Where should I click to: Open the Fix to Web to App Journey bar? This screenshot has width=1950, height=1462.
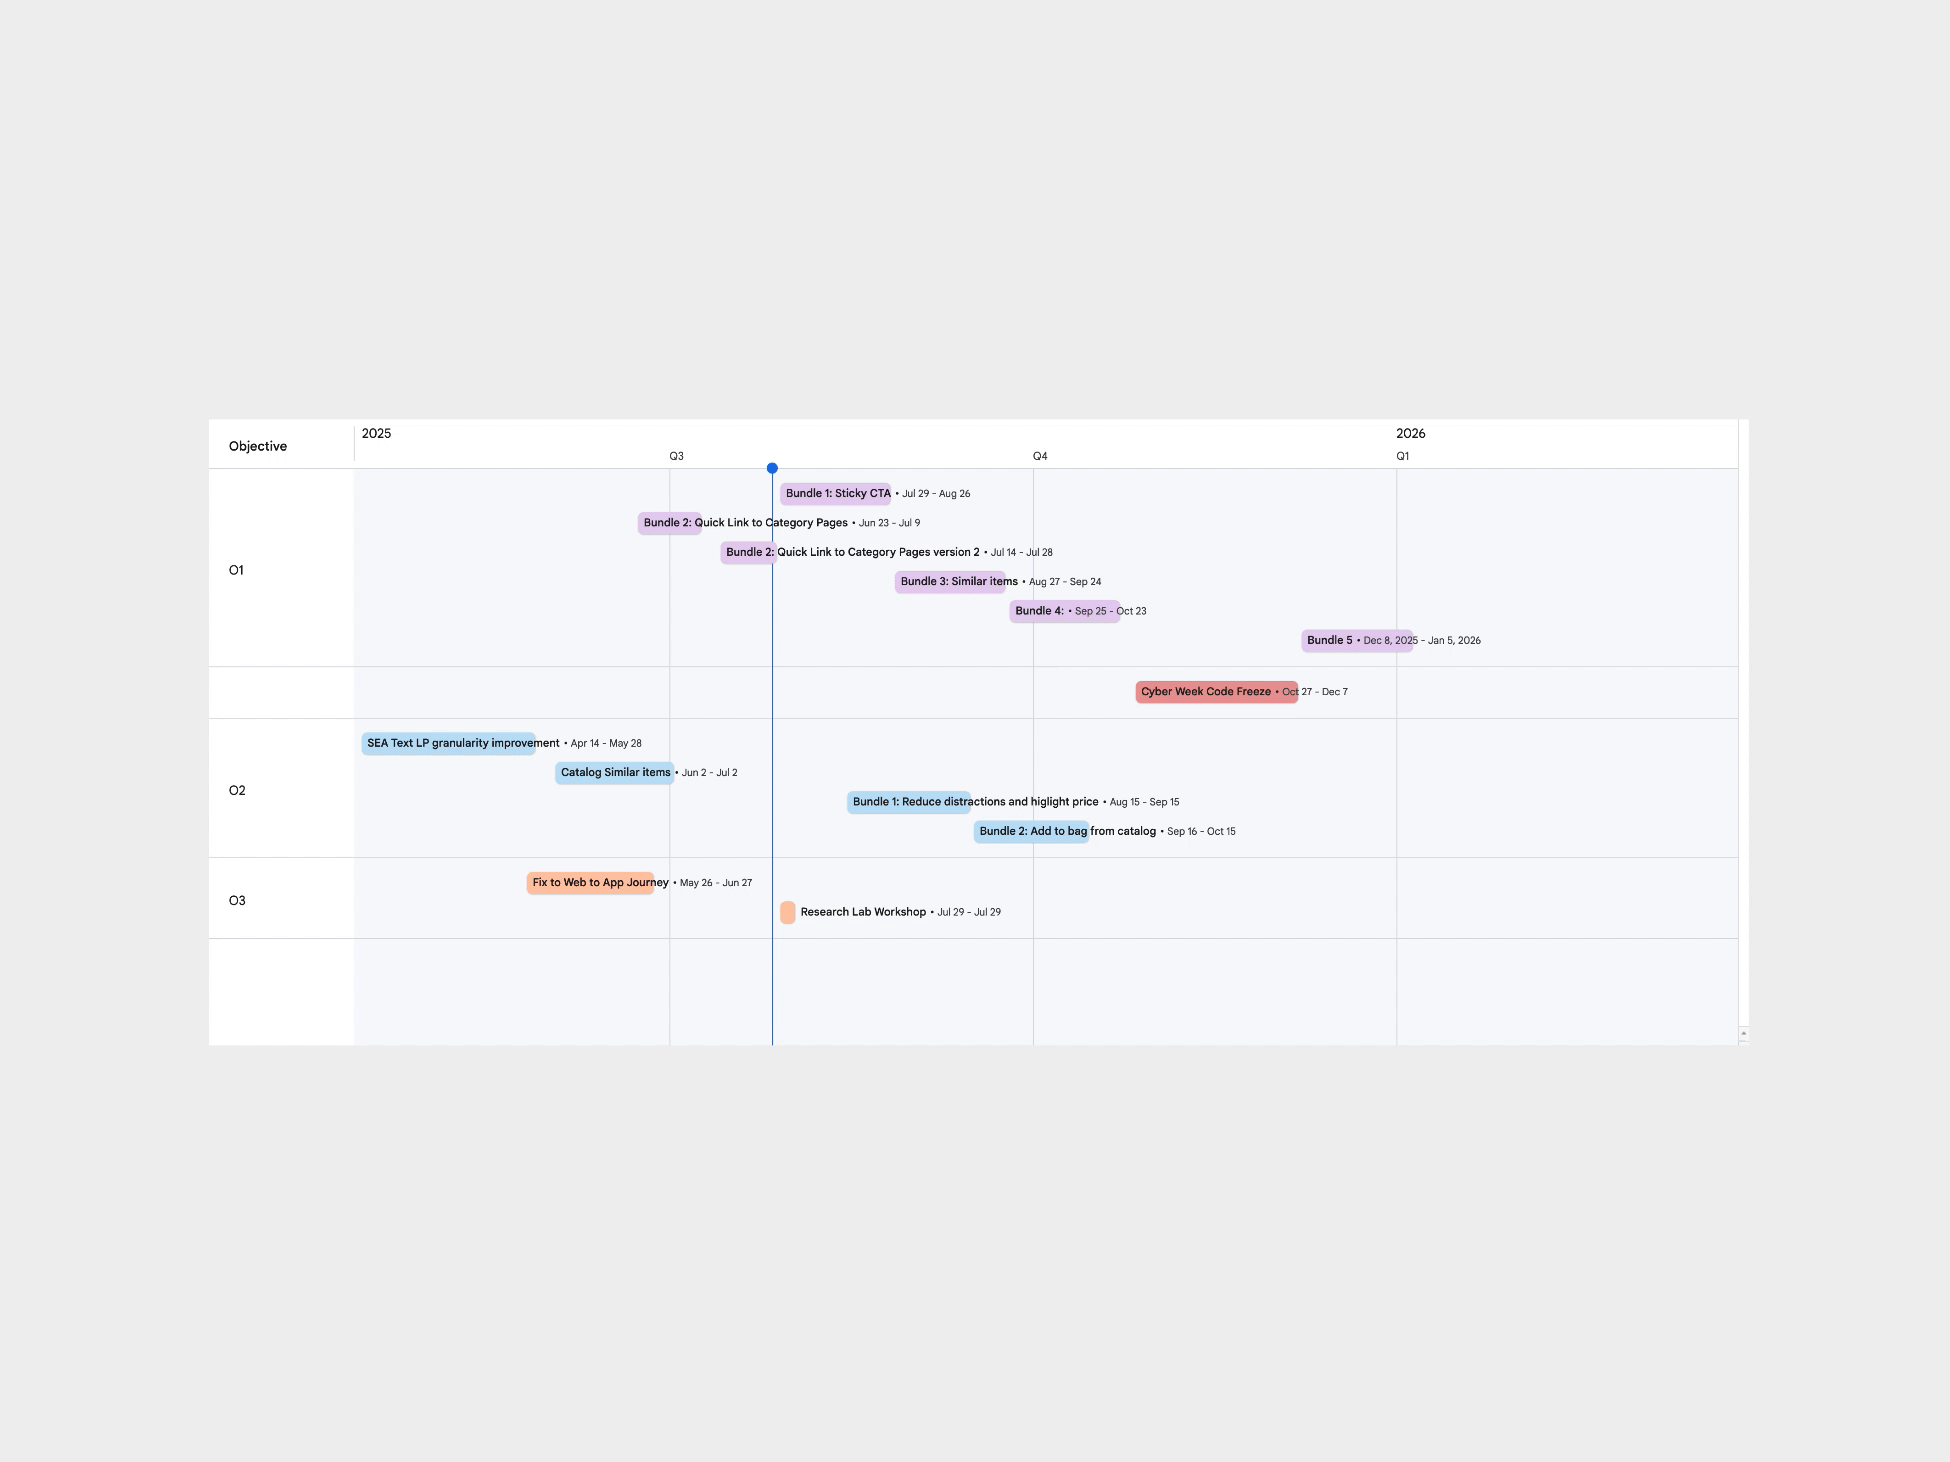pos(590,883)
